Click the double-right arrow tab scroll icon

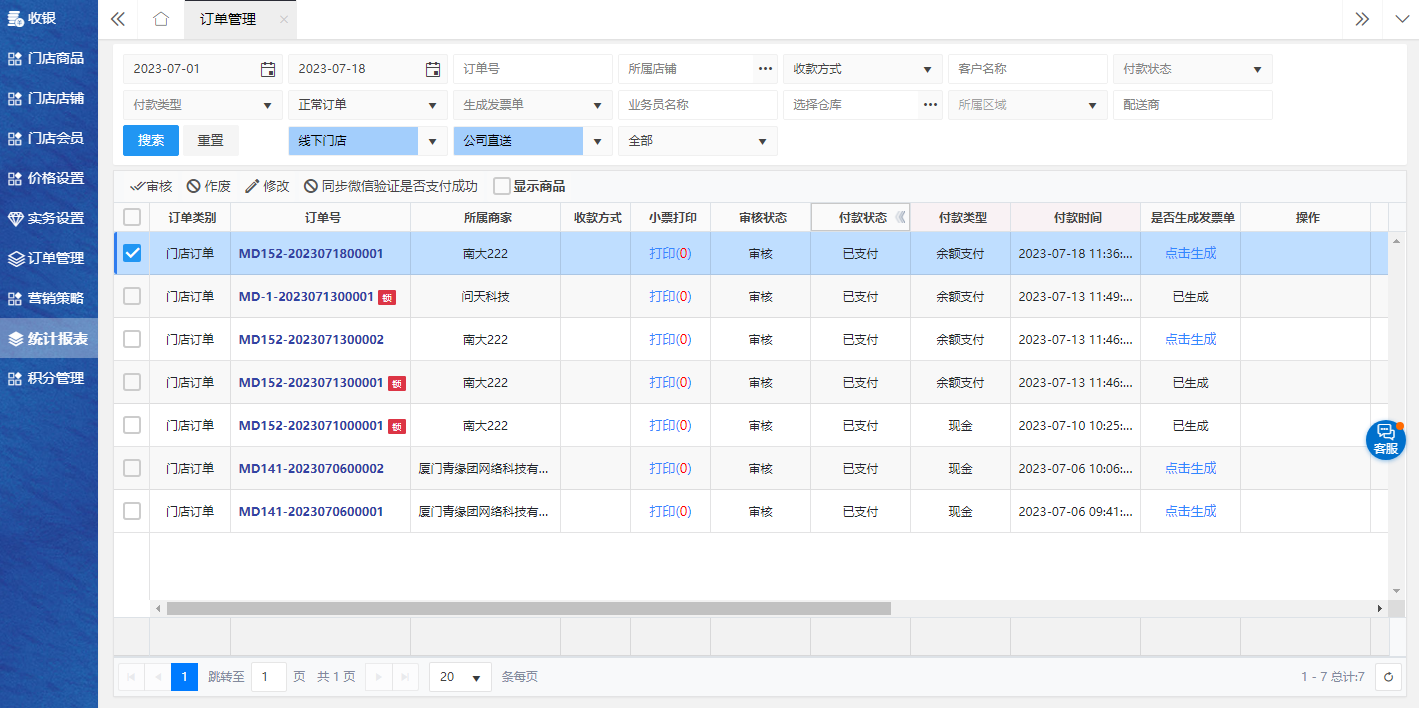tap(1361, 19)
